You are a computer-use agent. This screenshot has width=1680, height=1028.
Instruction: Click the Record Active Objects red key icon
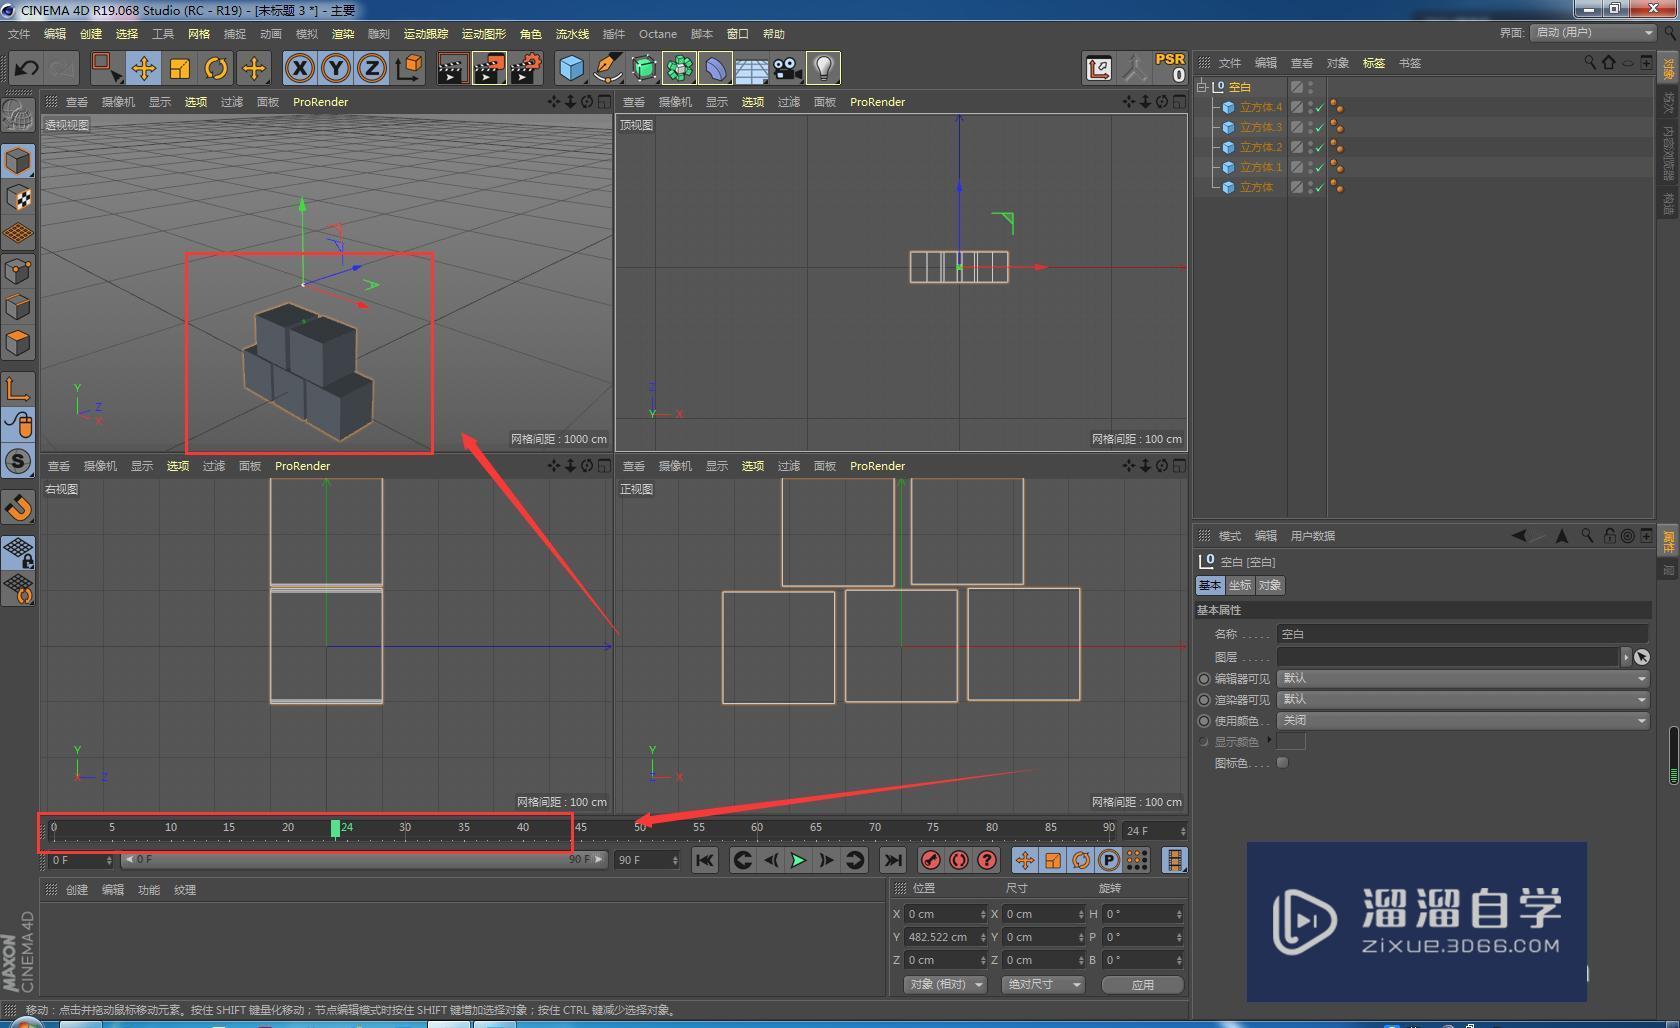click(930, 860)
